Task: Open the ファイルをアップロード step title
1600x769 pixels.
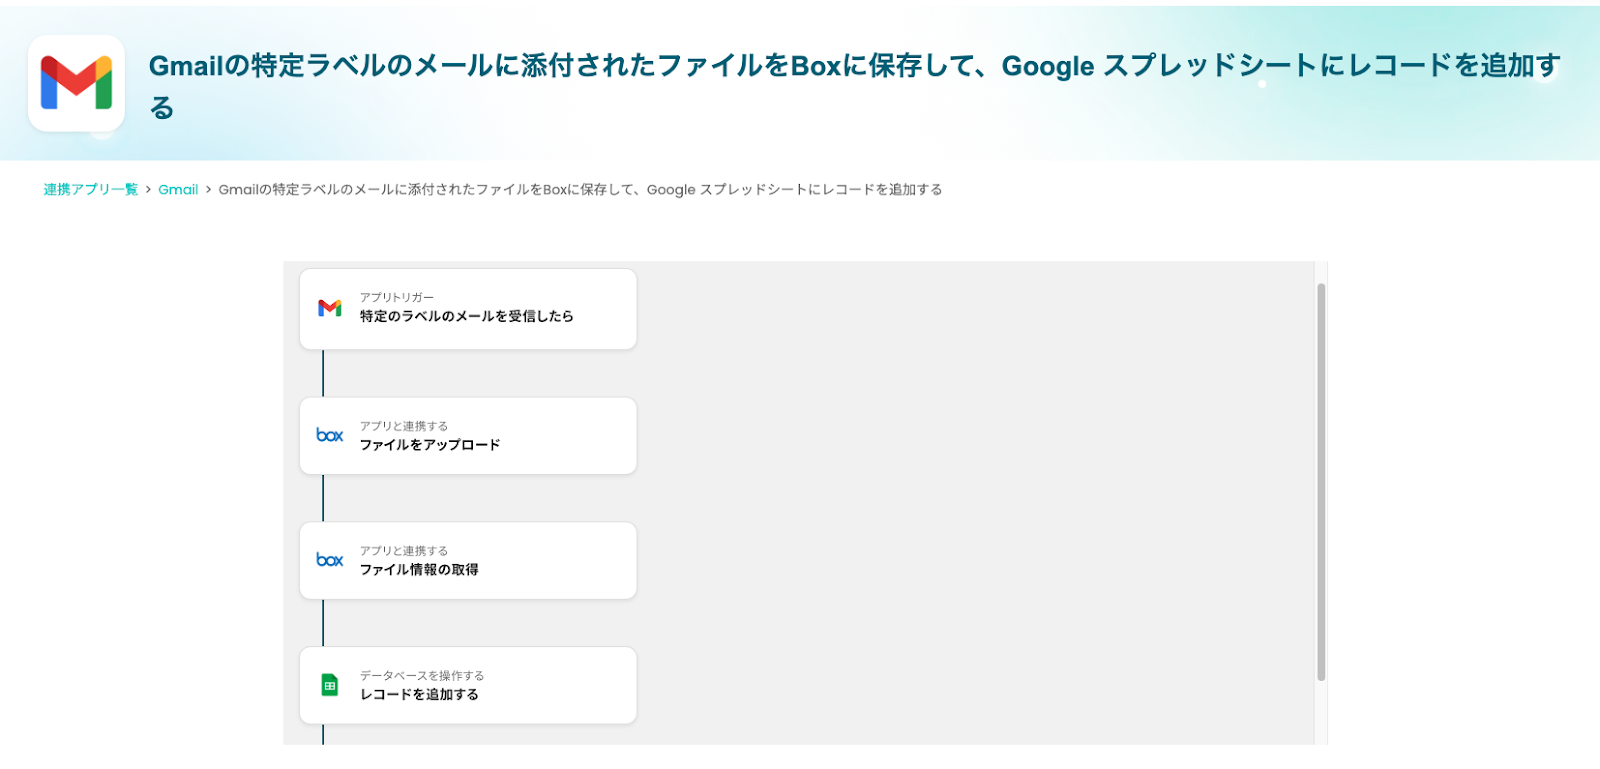Action: coord(429,445)
